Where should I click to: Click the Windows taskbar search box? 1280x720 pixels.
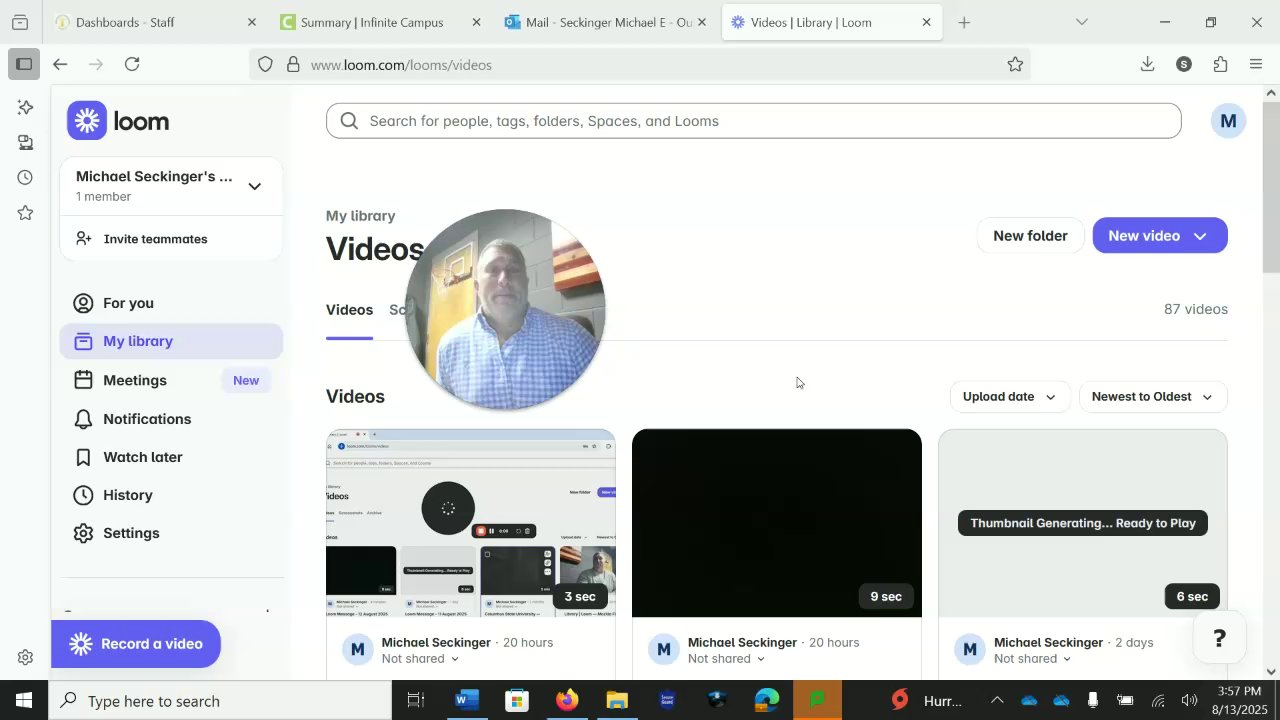click(220, 700)
